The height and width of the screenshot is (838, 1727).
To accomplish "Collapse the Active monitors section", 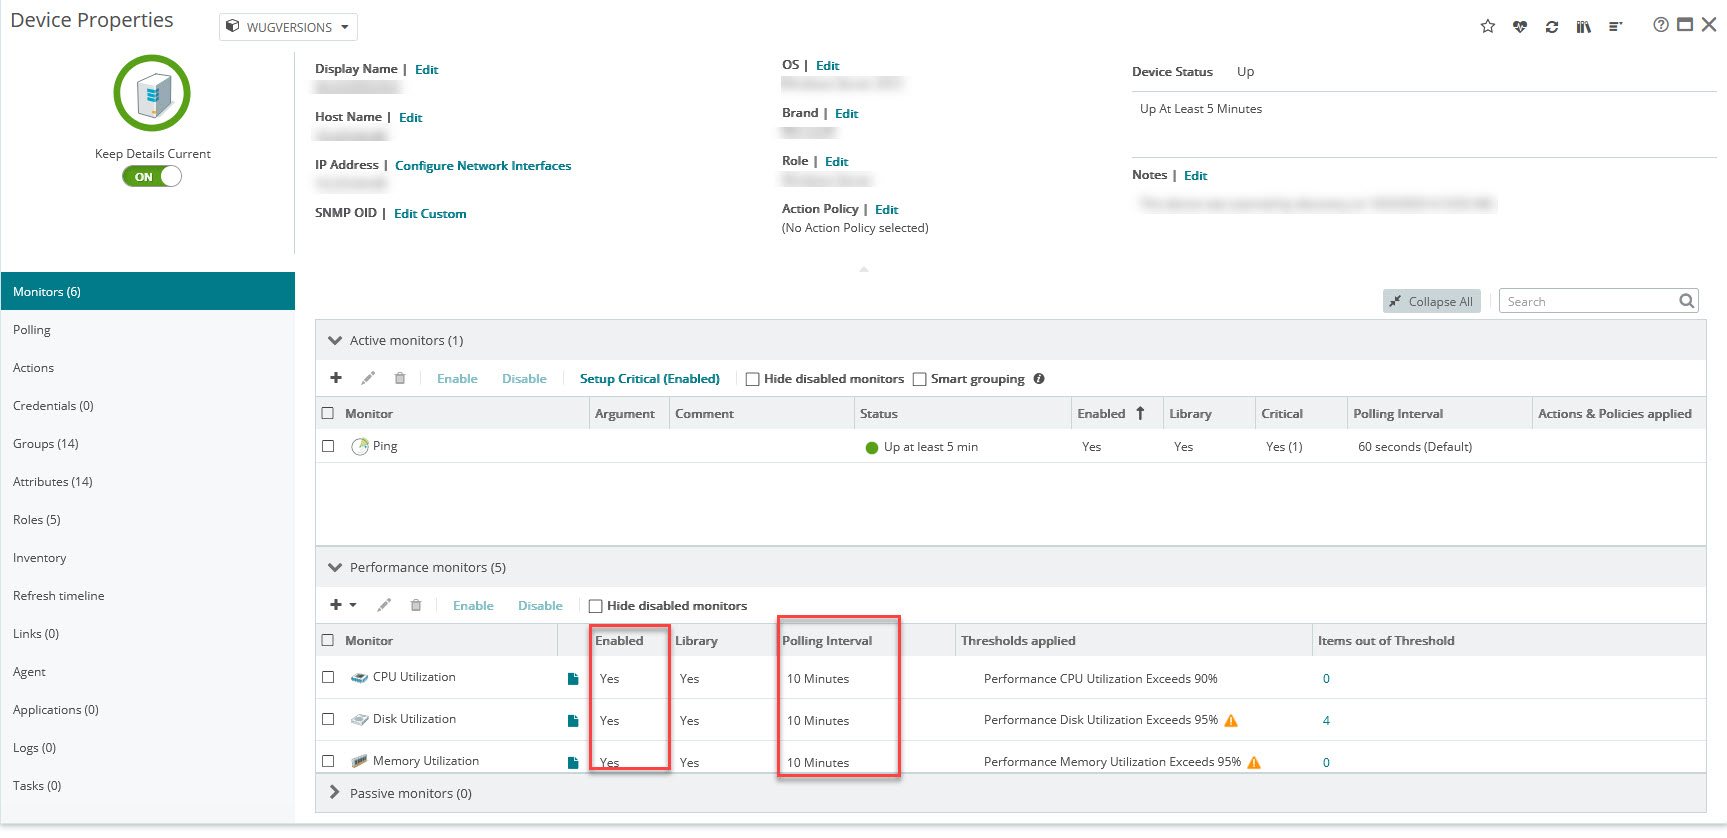I will pyautogui.click(x=335, y=341).
